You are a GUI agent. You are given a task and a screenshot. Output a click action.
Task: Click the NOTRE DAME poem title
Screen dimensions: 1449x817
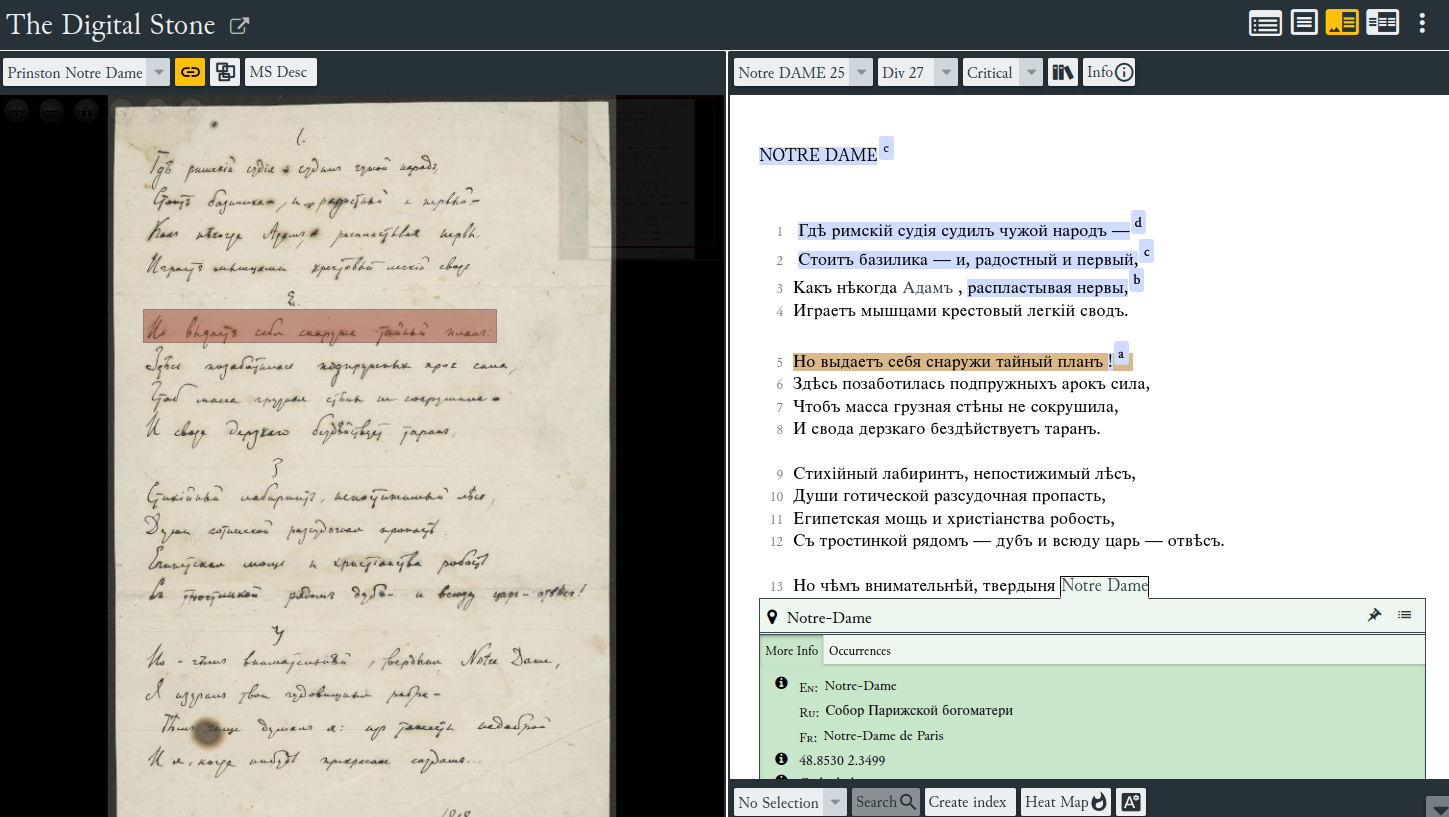tap(818, 155)
